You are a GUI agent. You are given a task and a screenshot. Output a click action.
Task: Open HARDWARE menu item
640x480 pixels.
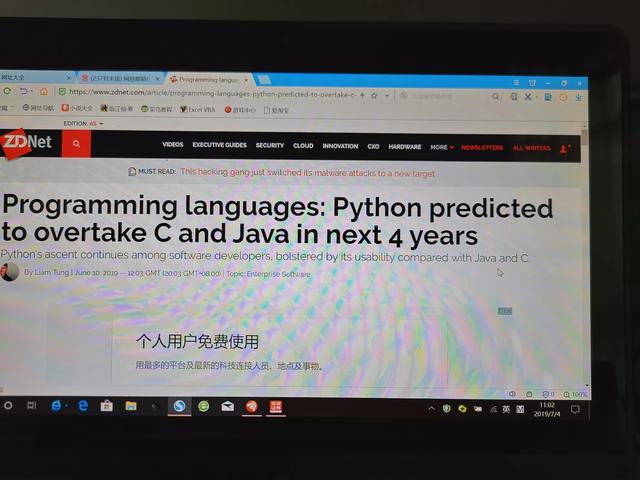(x=405, y=147)
